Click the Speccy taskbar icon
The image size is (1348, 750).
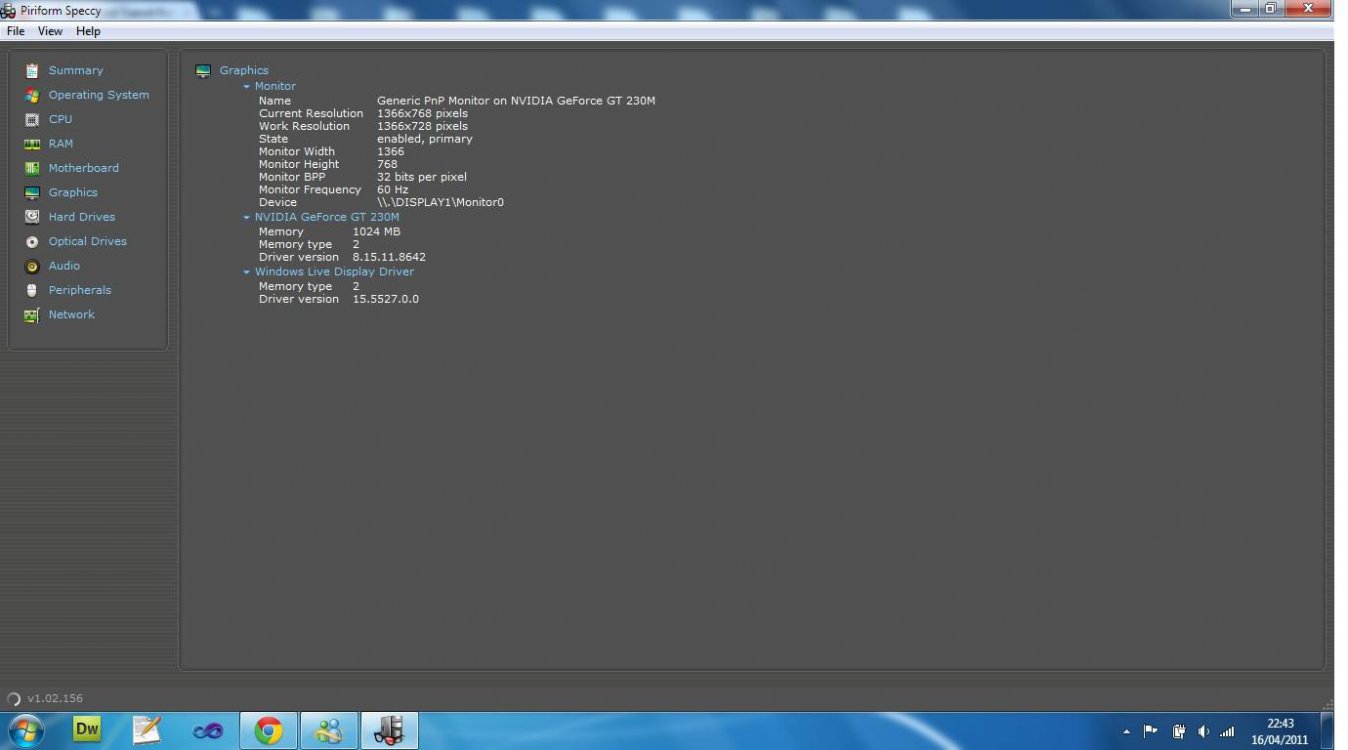pyautogui.click(x=389, y=731)
